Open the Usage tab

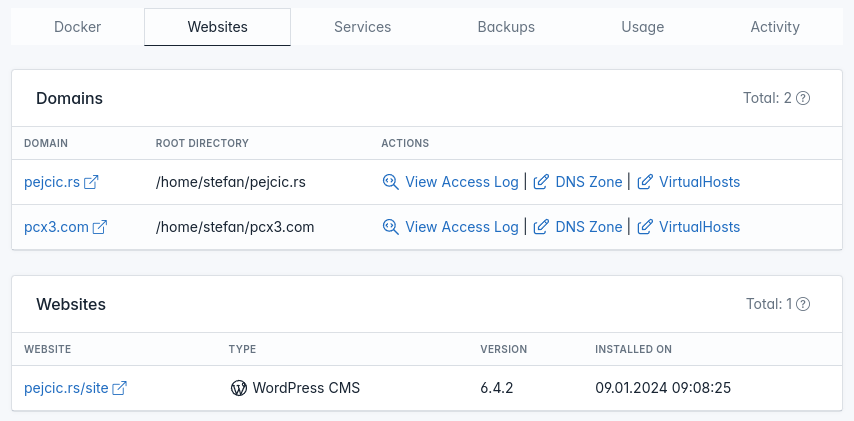[643, 27]
